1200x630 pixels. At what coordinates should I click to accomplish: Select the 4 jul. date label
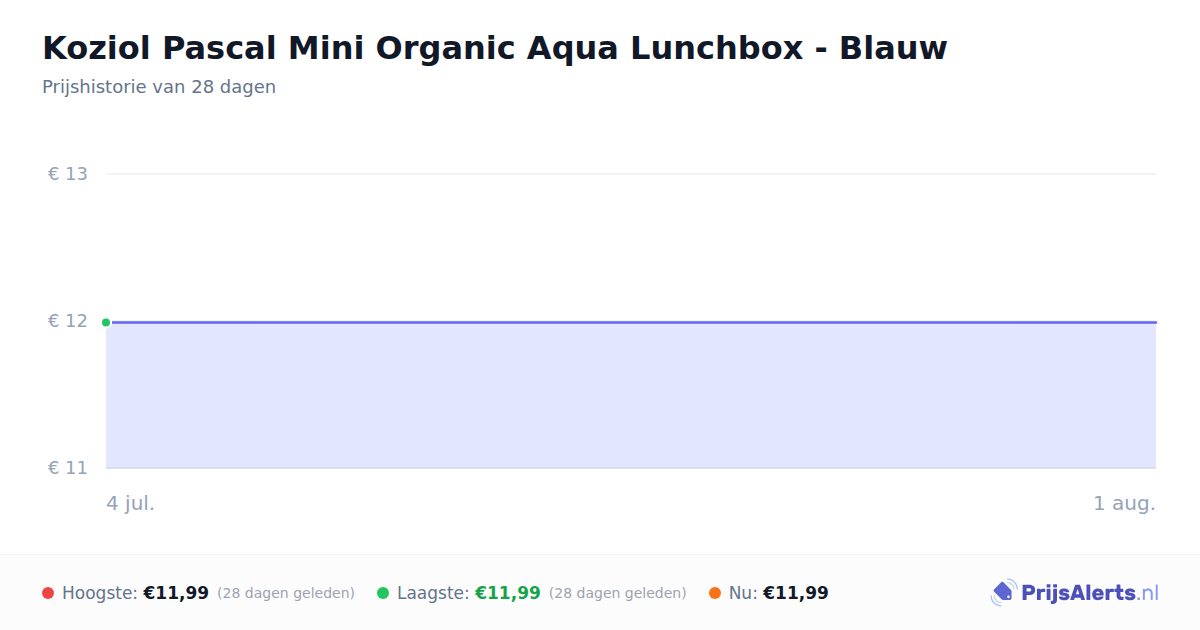[x=131, y=503]
